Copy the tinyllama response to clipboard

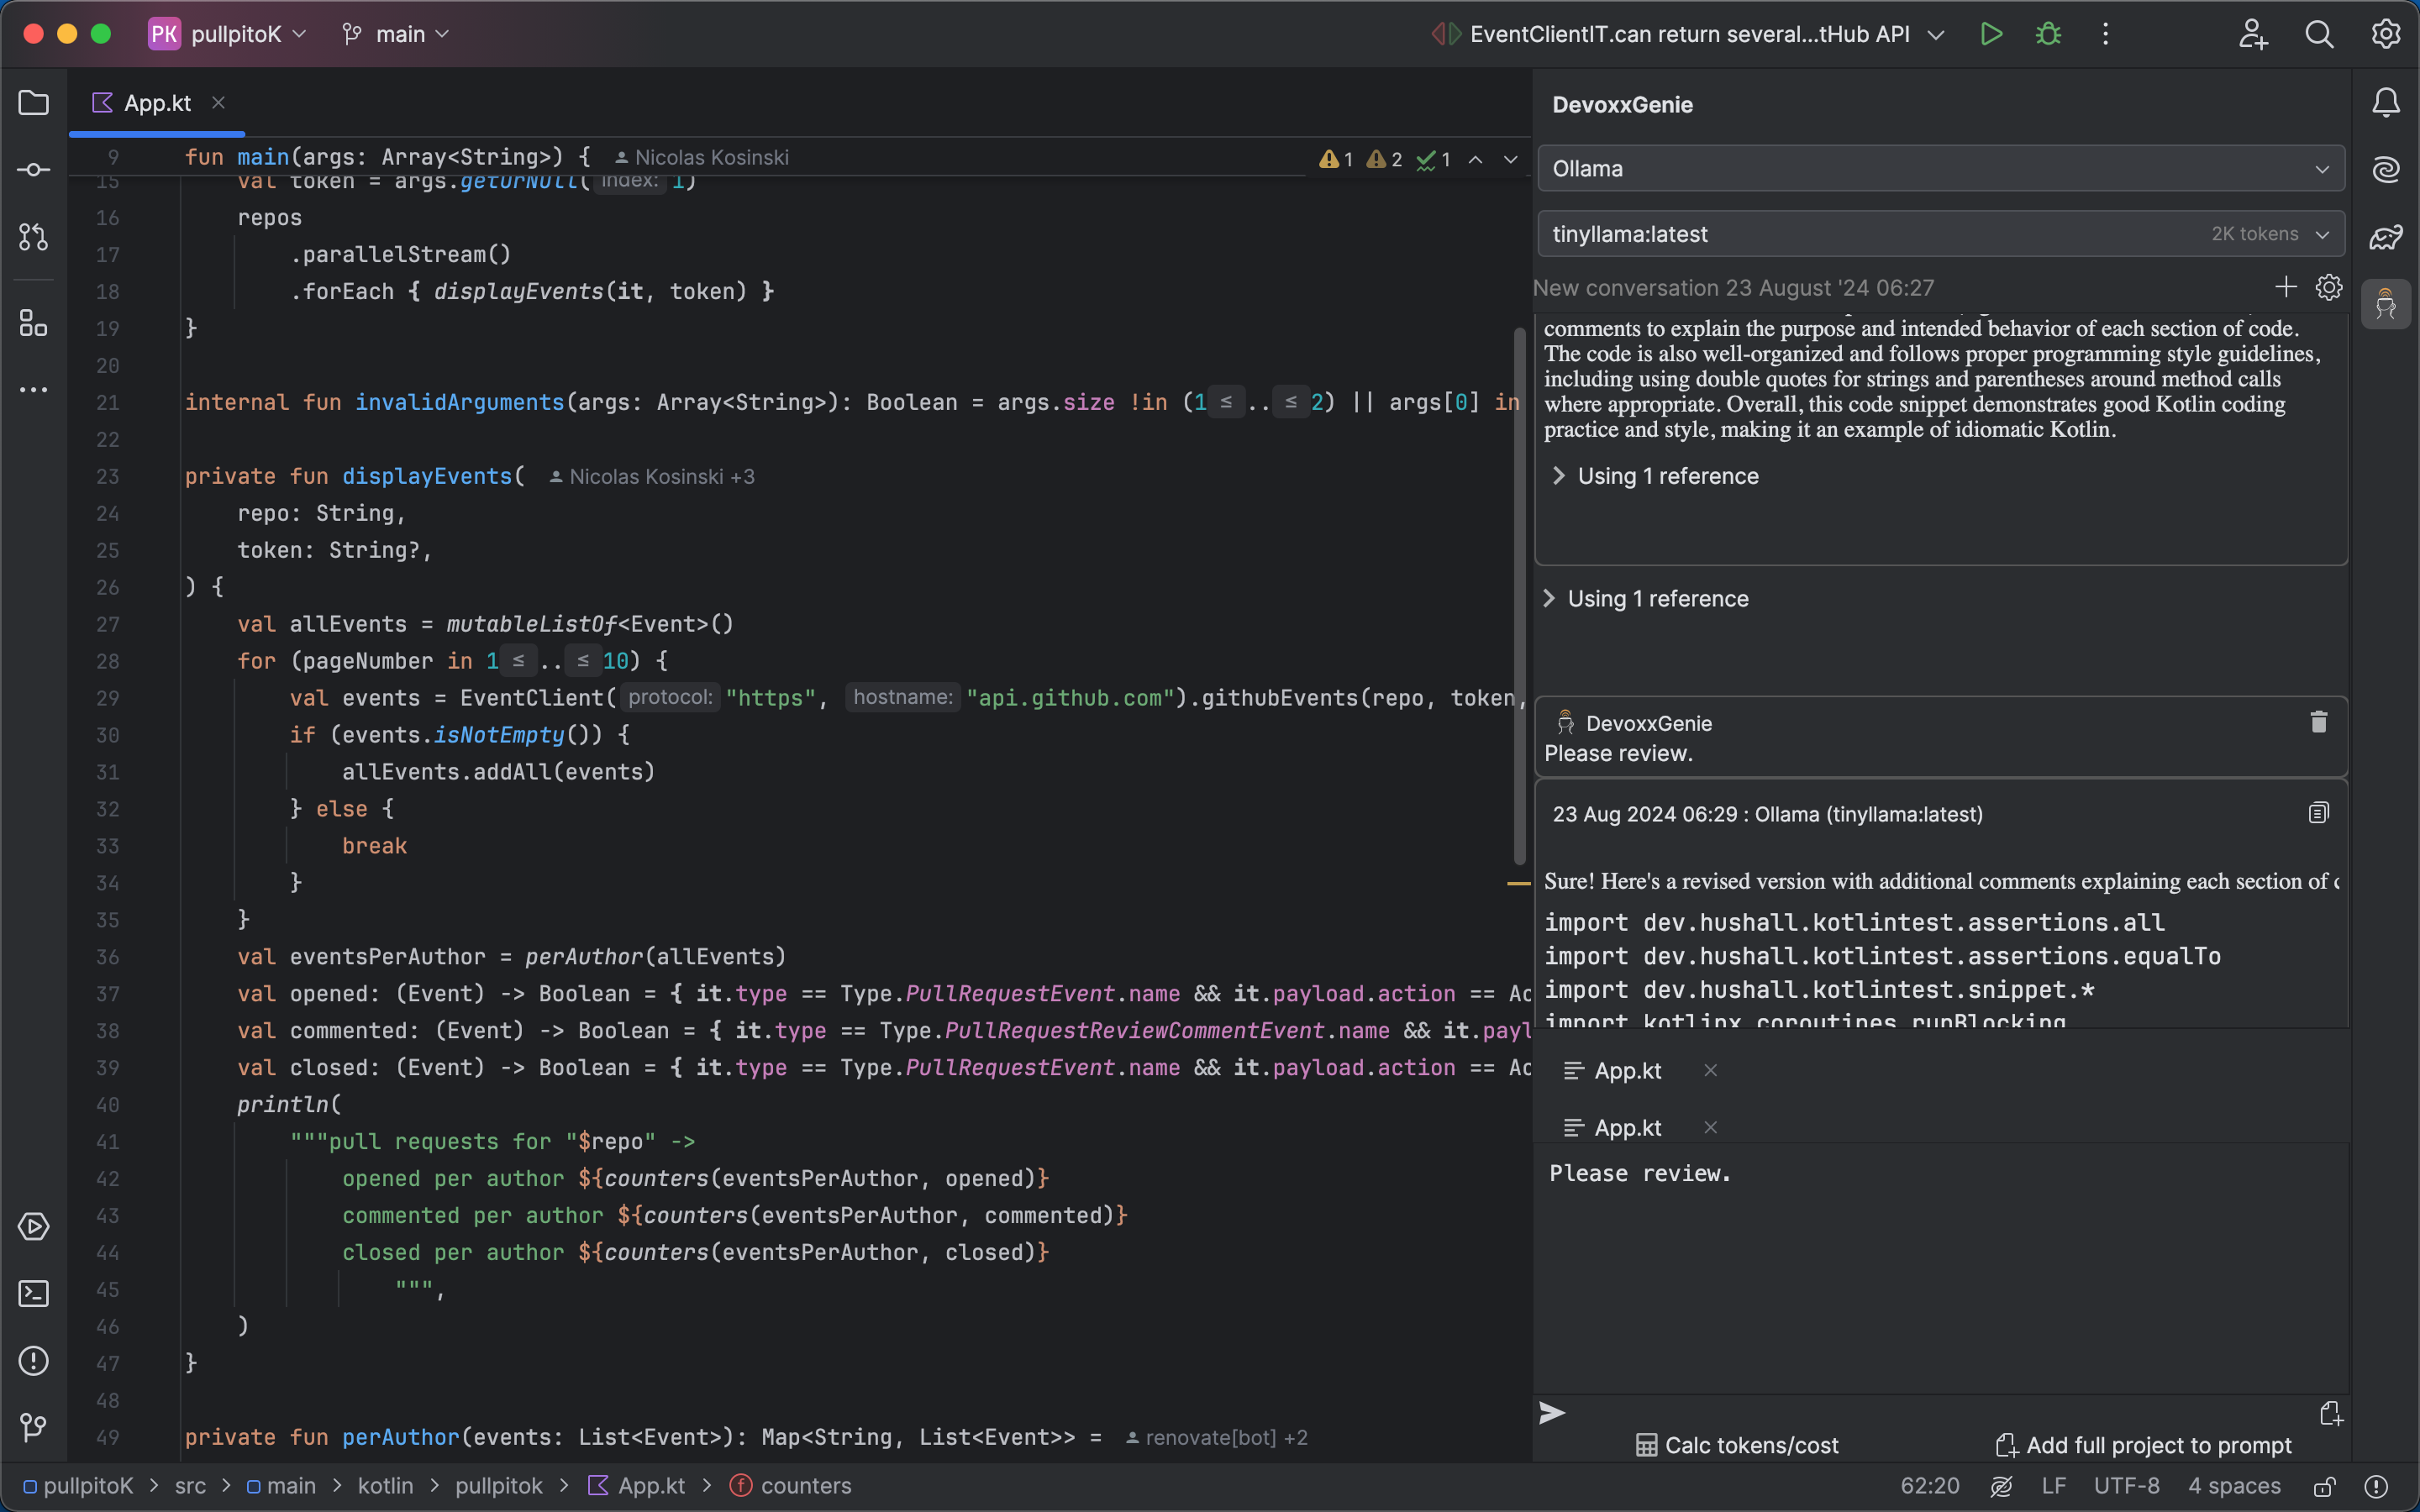[x=2318, y=813]
